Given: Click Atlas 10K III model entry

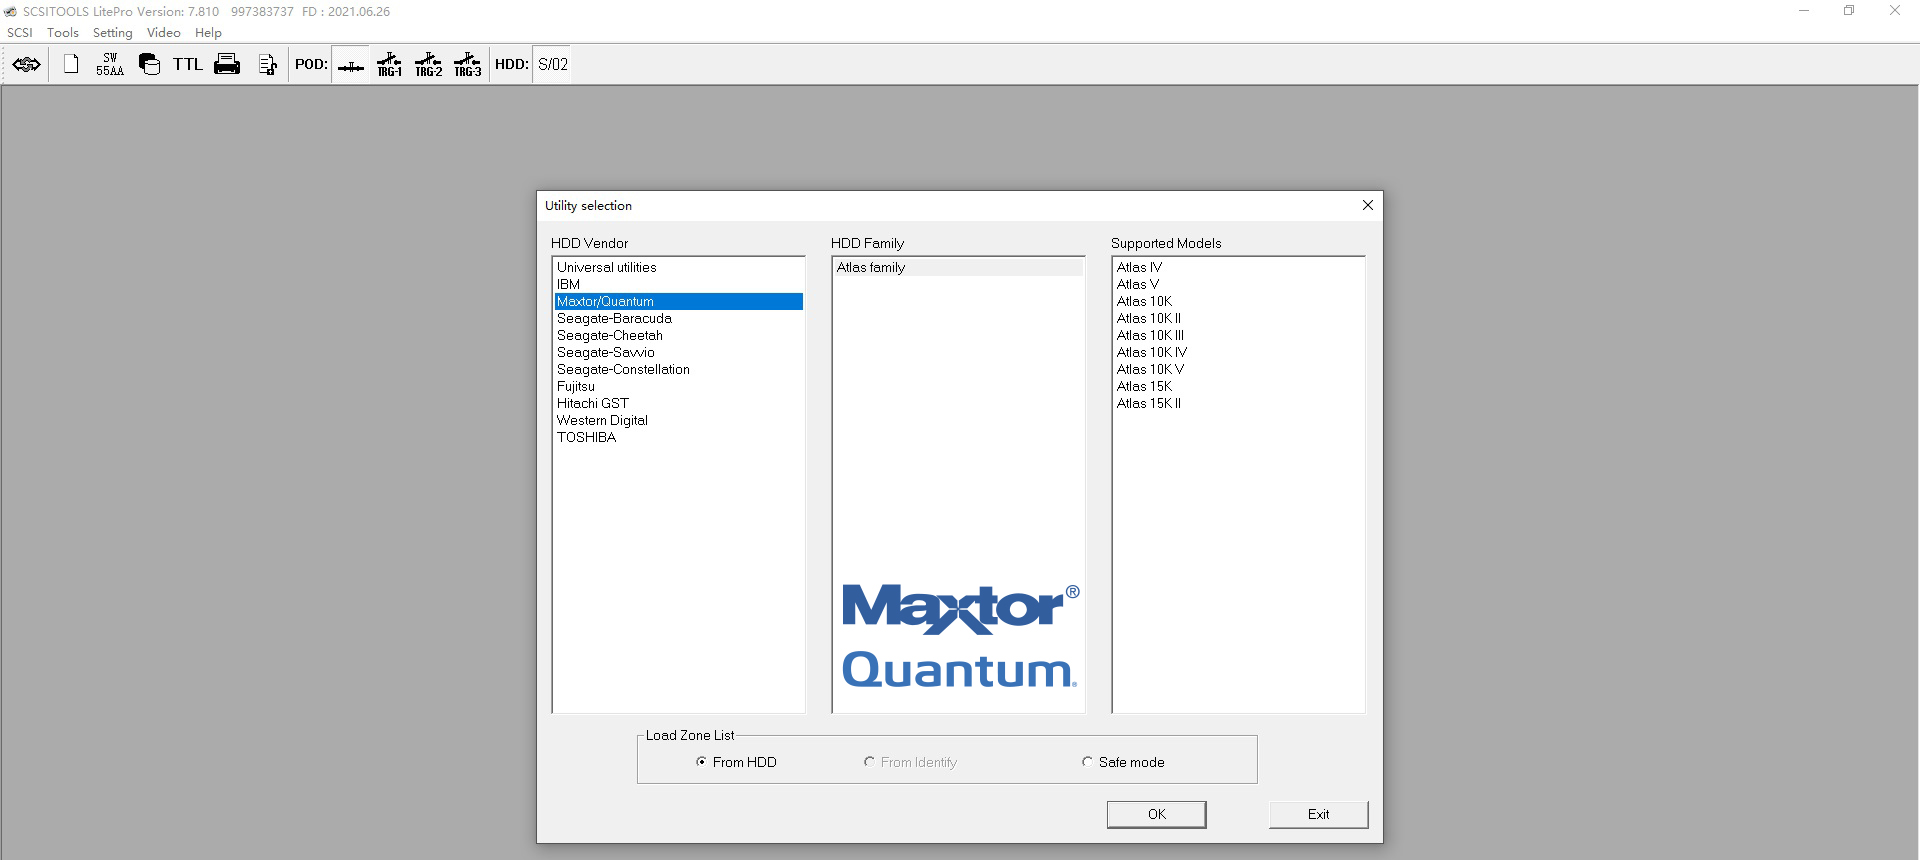Looking at the screenshot, I should click(1238, 335).
